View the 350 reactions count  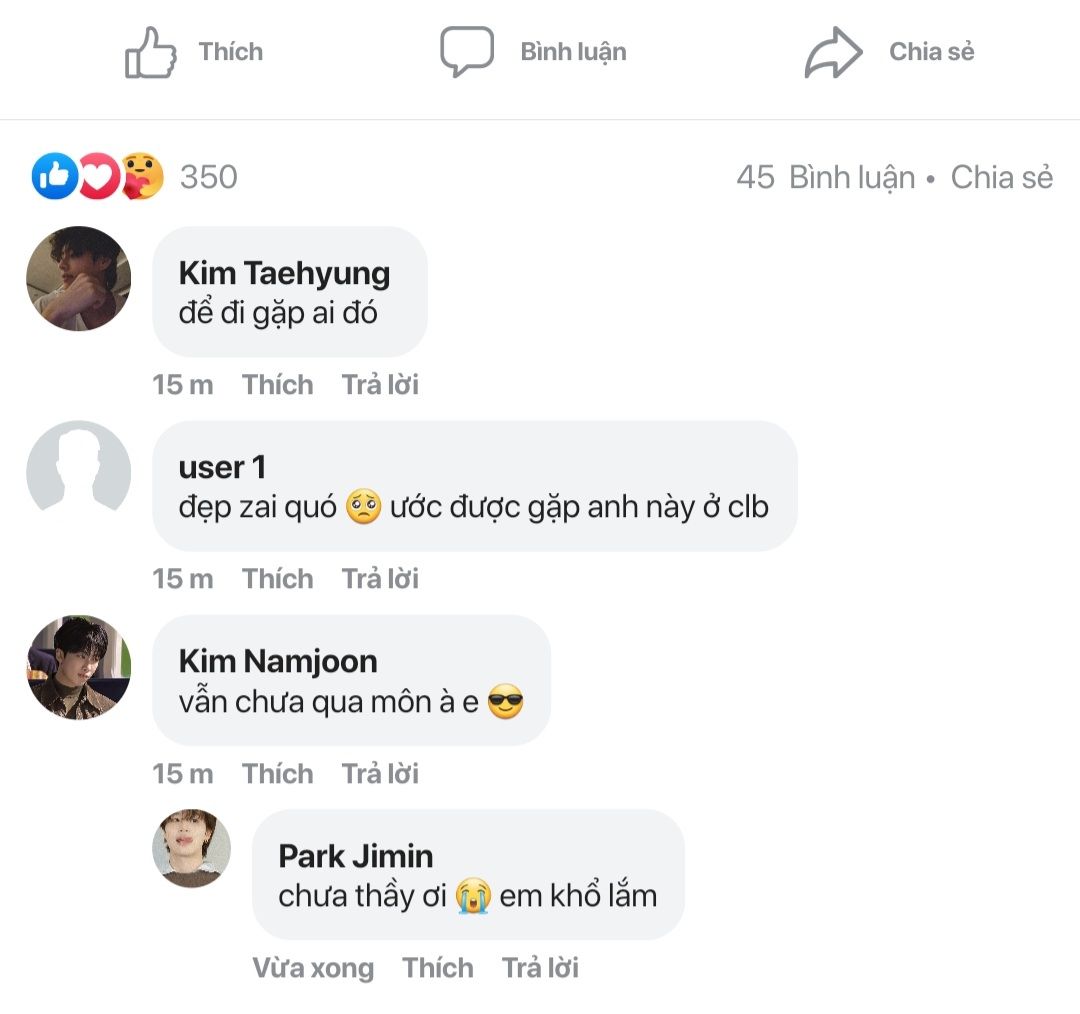pyautogui.click(x=208, y=177)
